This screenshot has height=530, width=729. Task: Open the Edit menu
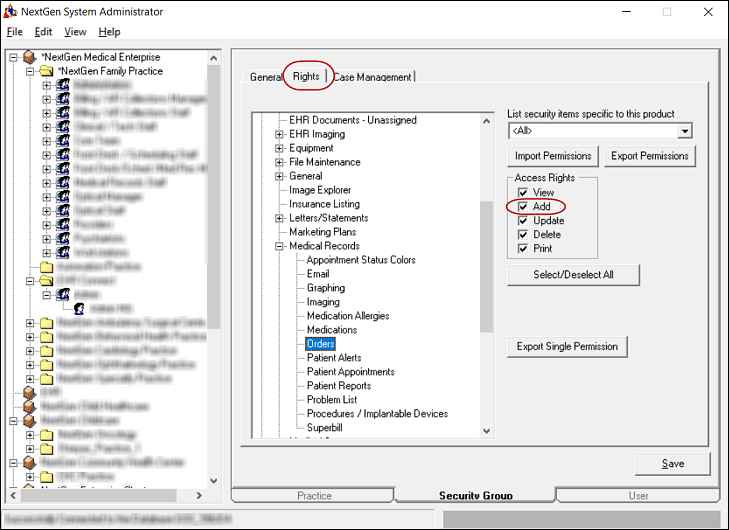click(43, 32)
